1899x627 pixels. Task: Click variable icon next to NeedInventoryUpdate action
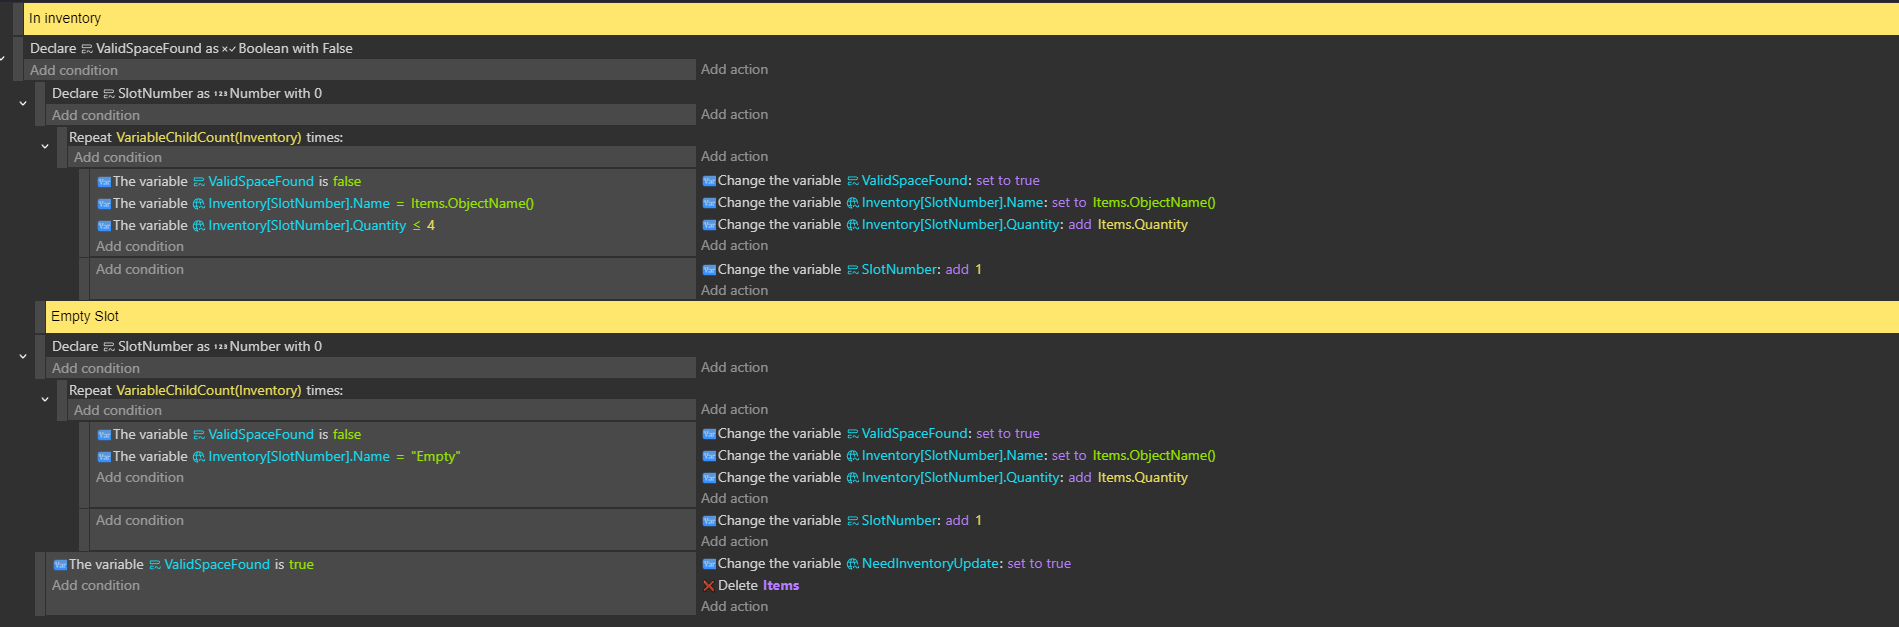click(709, 564)
